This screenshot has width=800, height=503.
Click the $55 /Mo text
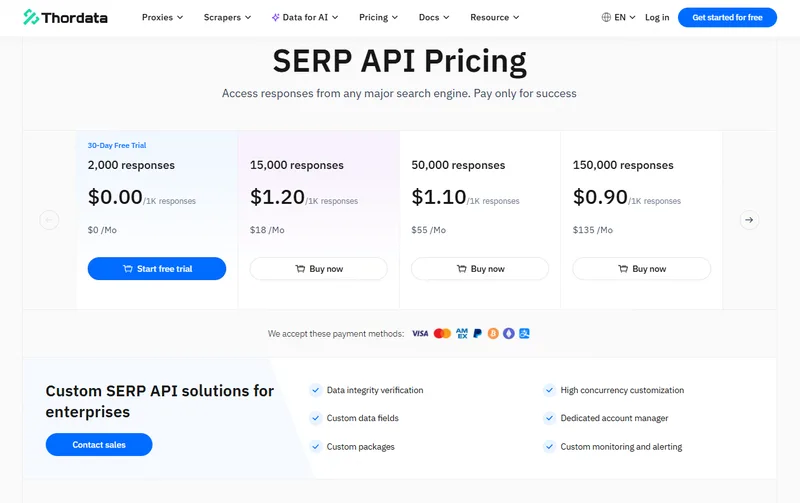click(x=429, y=230)
